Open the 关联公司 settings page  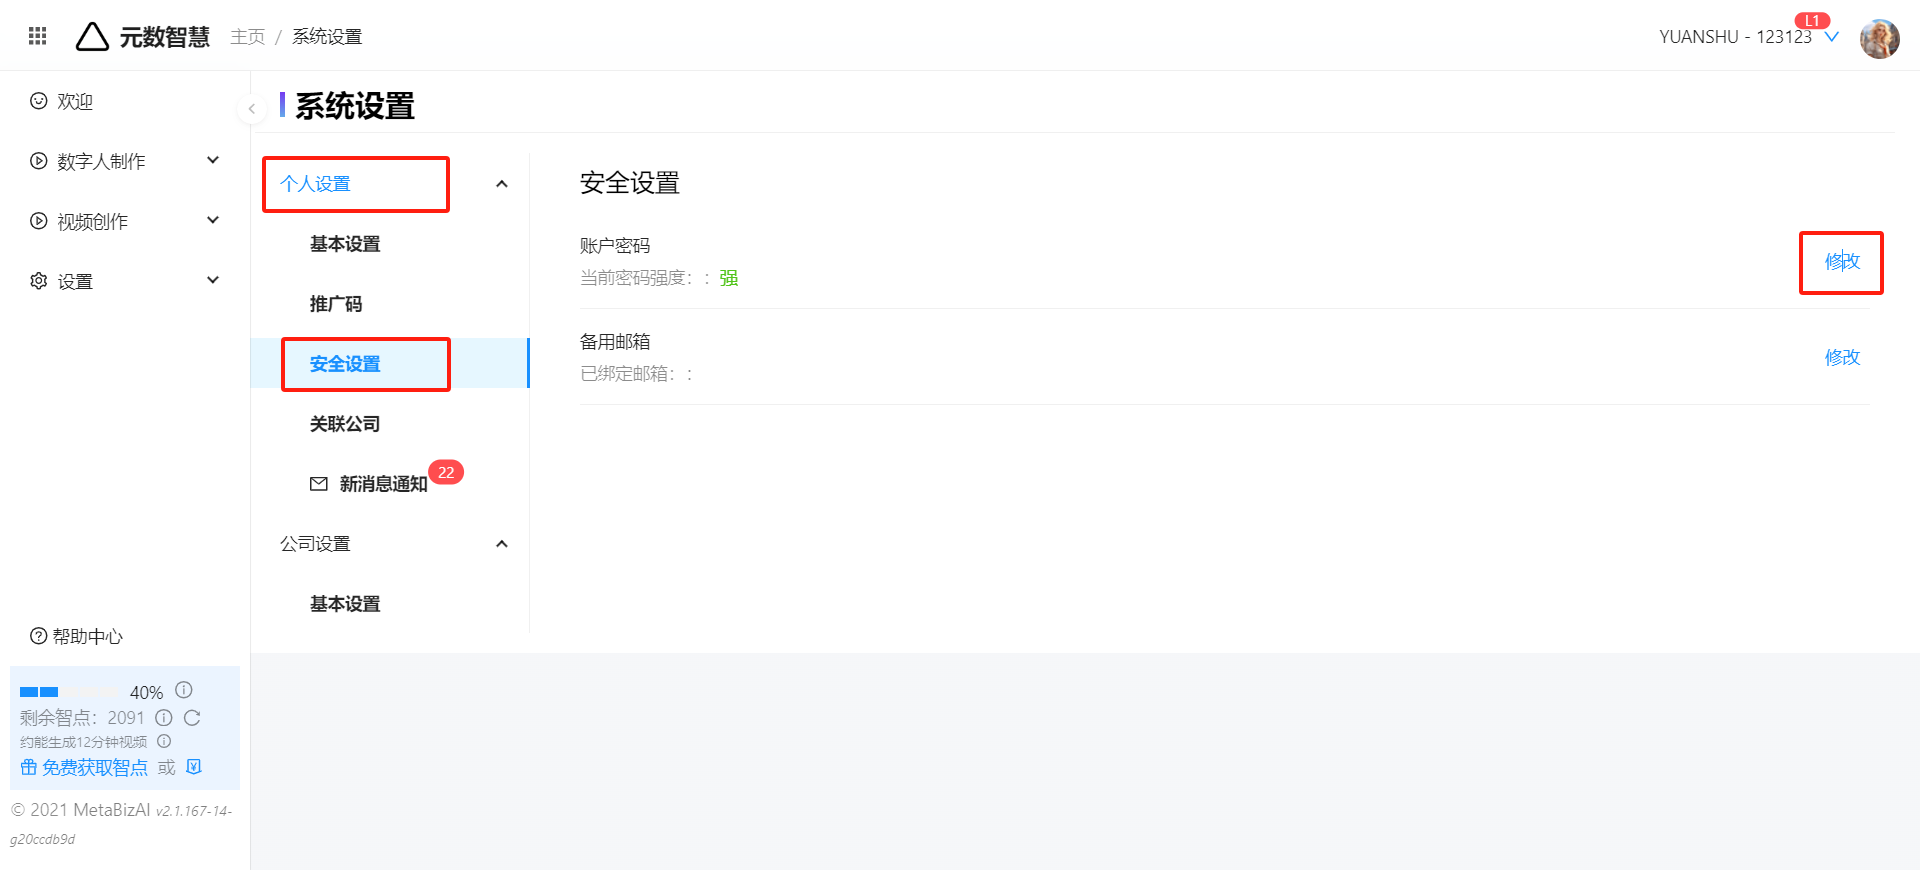coord(345,424)
